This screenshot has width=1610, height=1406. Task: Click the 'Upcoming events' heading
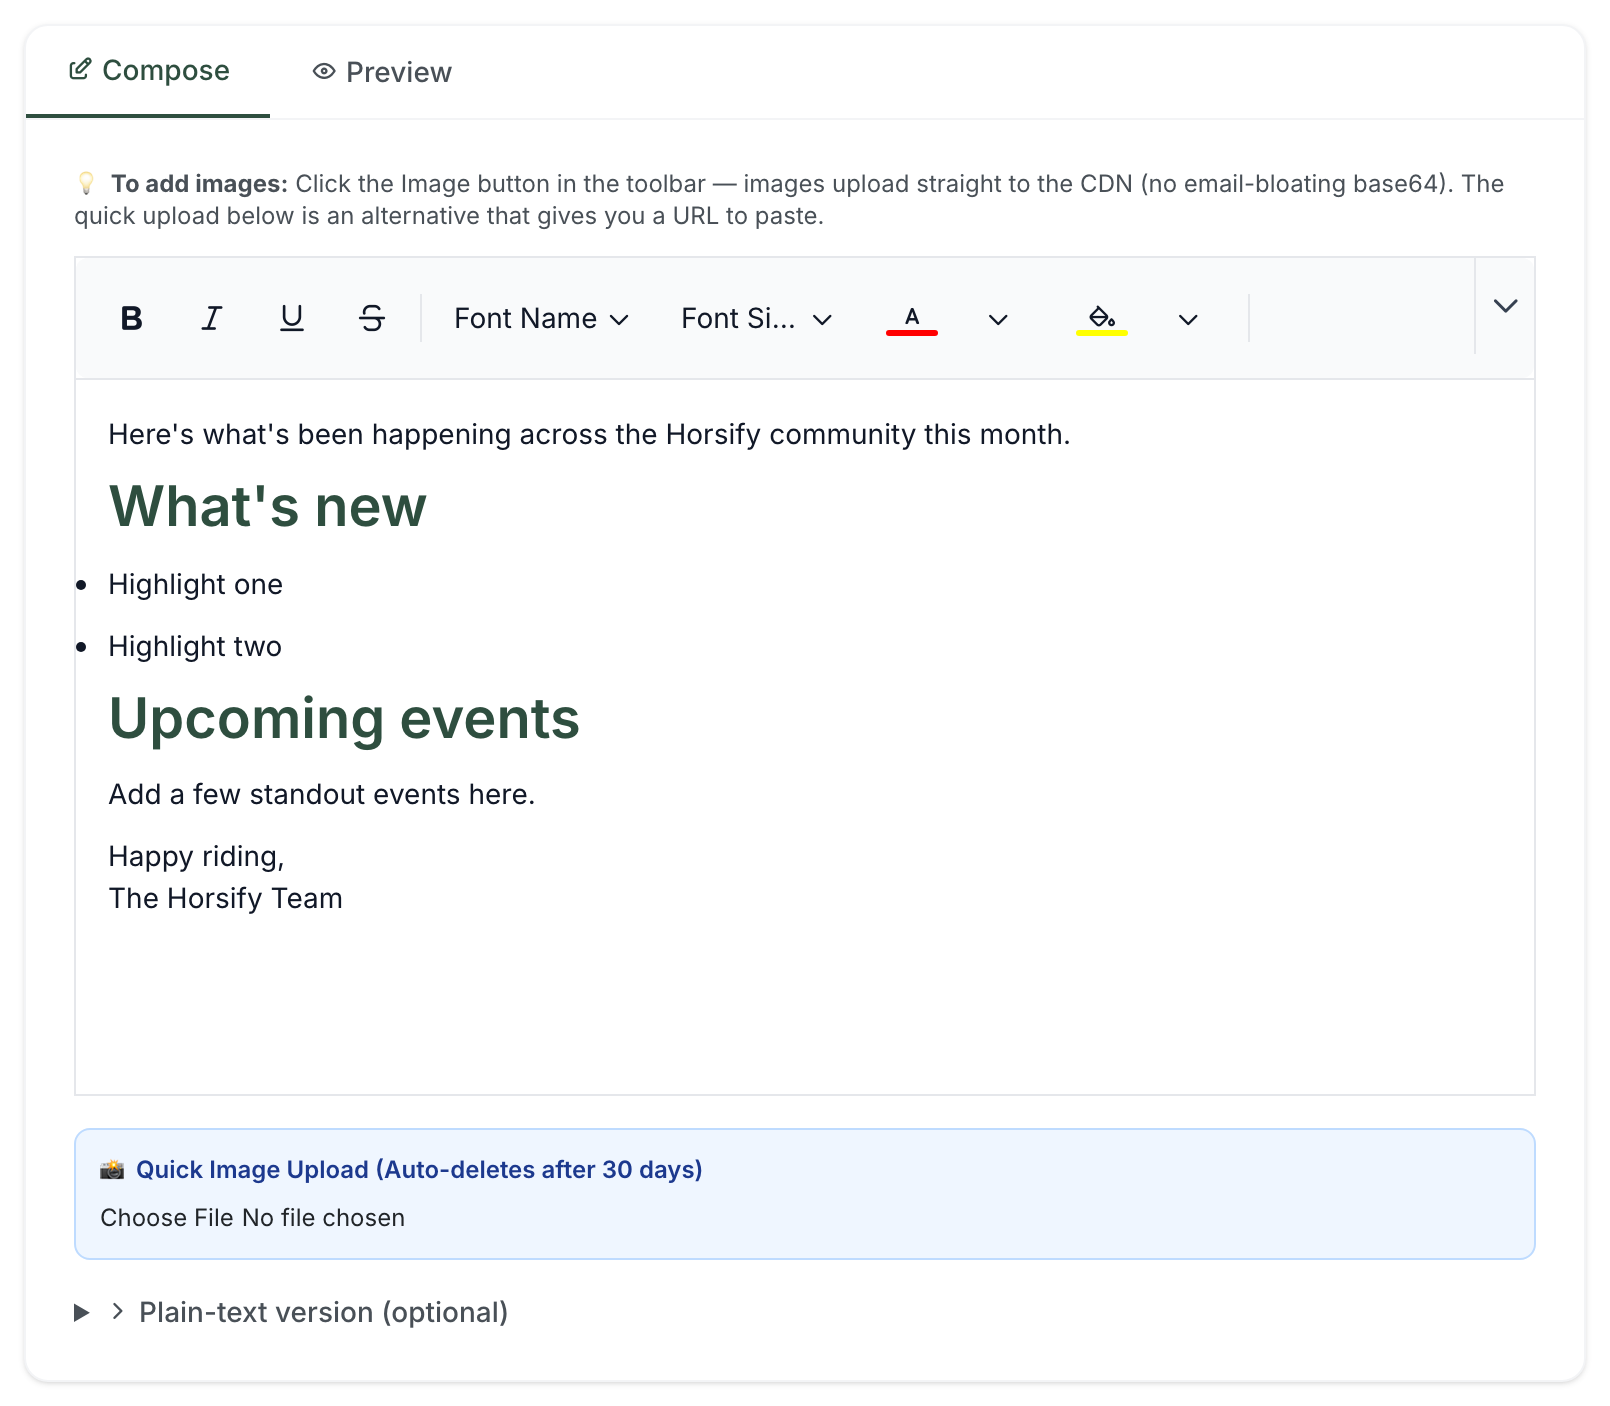344,719
